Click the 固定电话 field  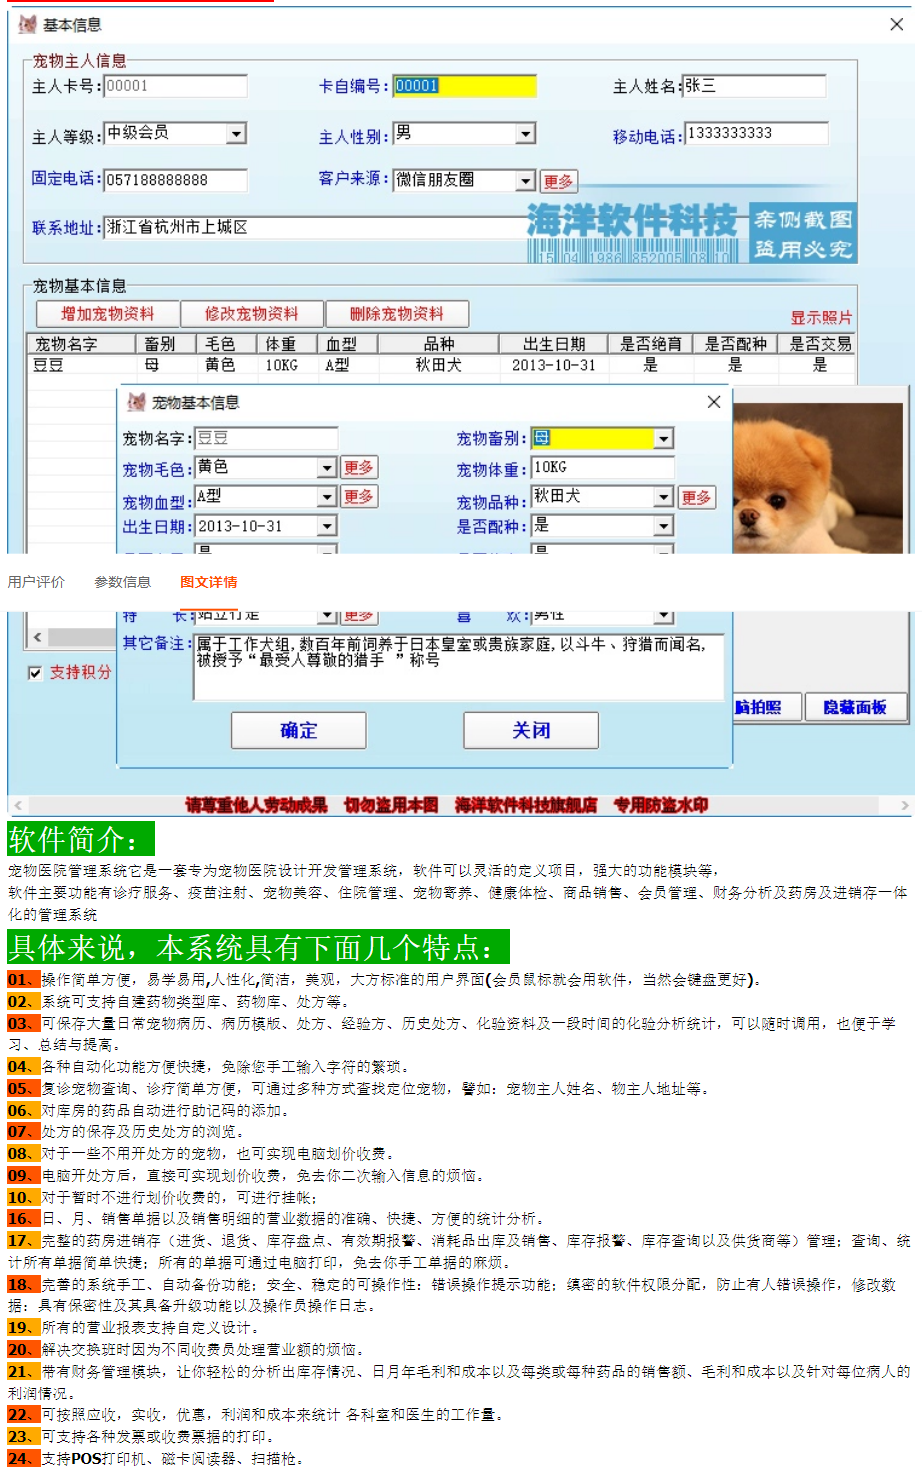point(175,181)
